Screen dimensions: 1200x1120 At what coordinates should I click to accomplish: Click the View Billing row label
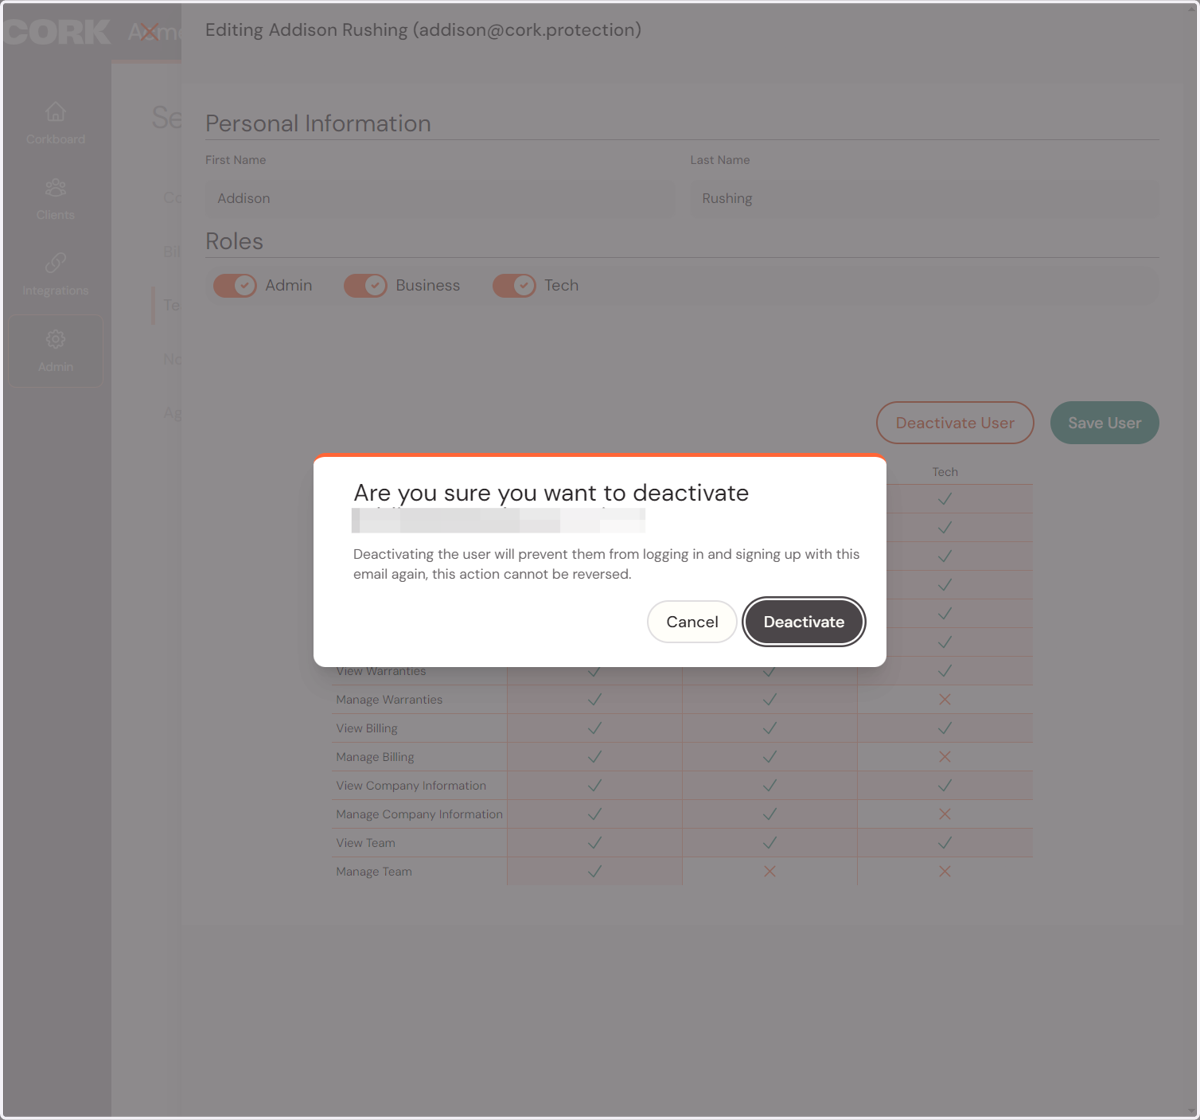367,728
